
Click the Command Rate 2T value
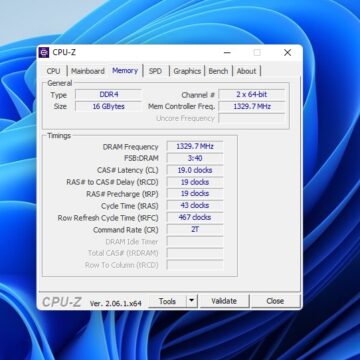(195, 229)
